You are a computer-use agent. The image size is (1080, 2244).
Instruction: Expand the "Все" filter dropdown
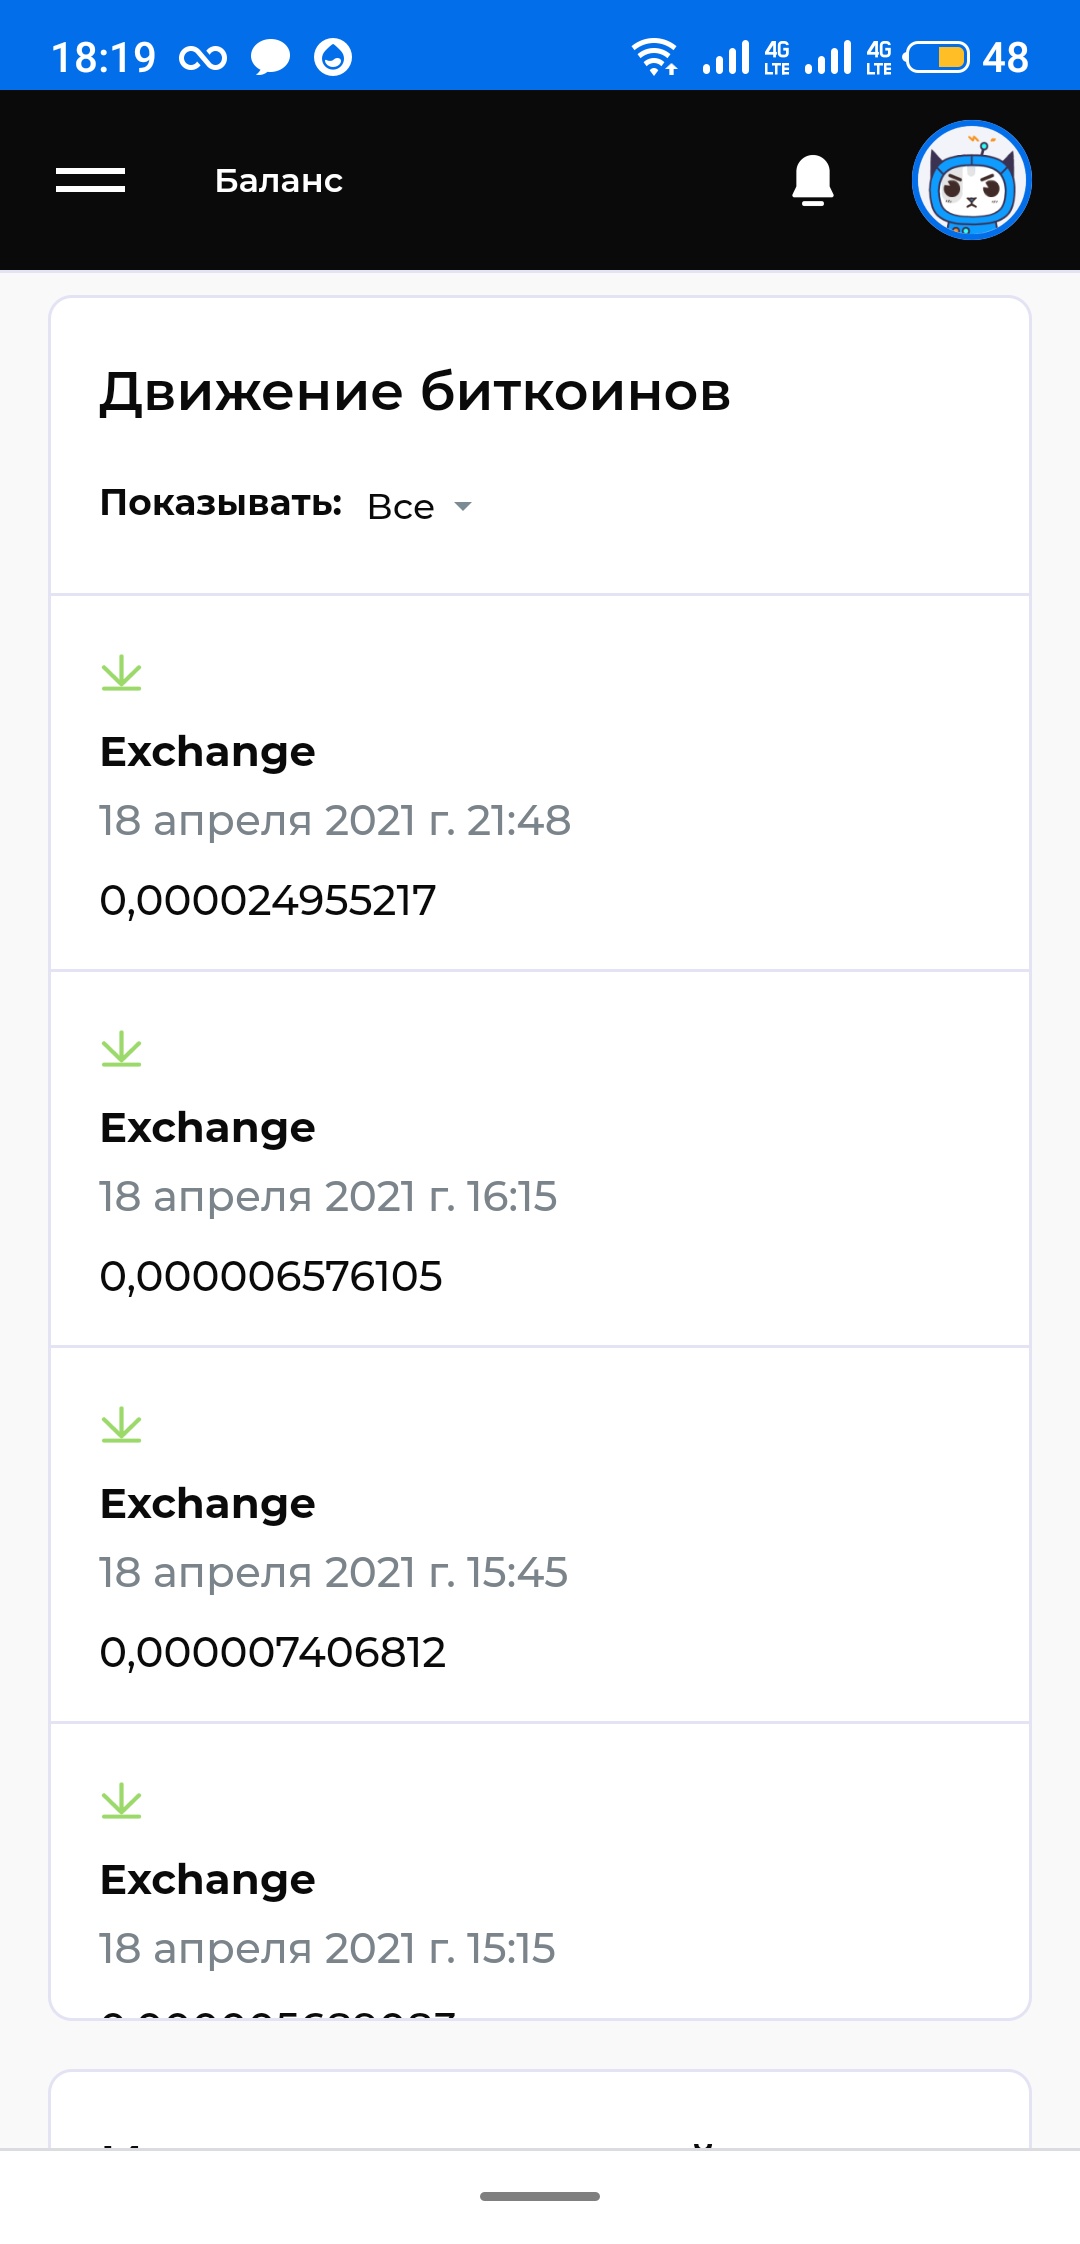point(401,507)
